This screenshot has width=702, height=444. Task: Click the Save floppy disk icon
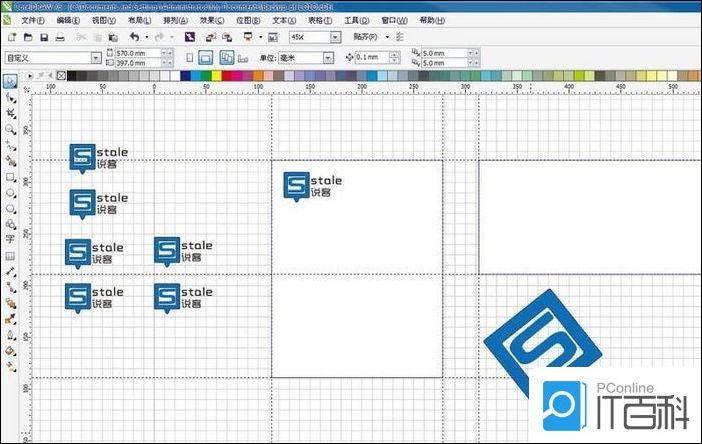coord(44,37)
